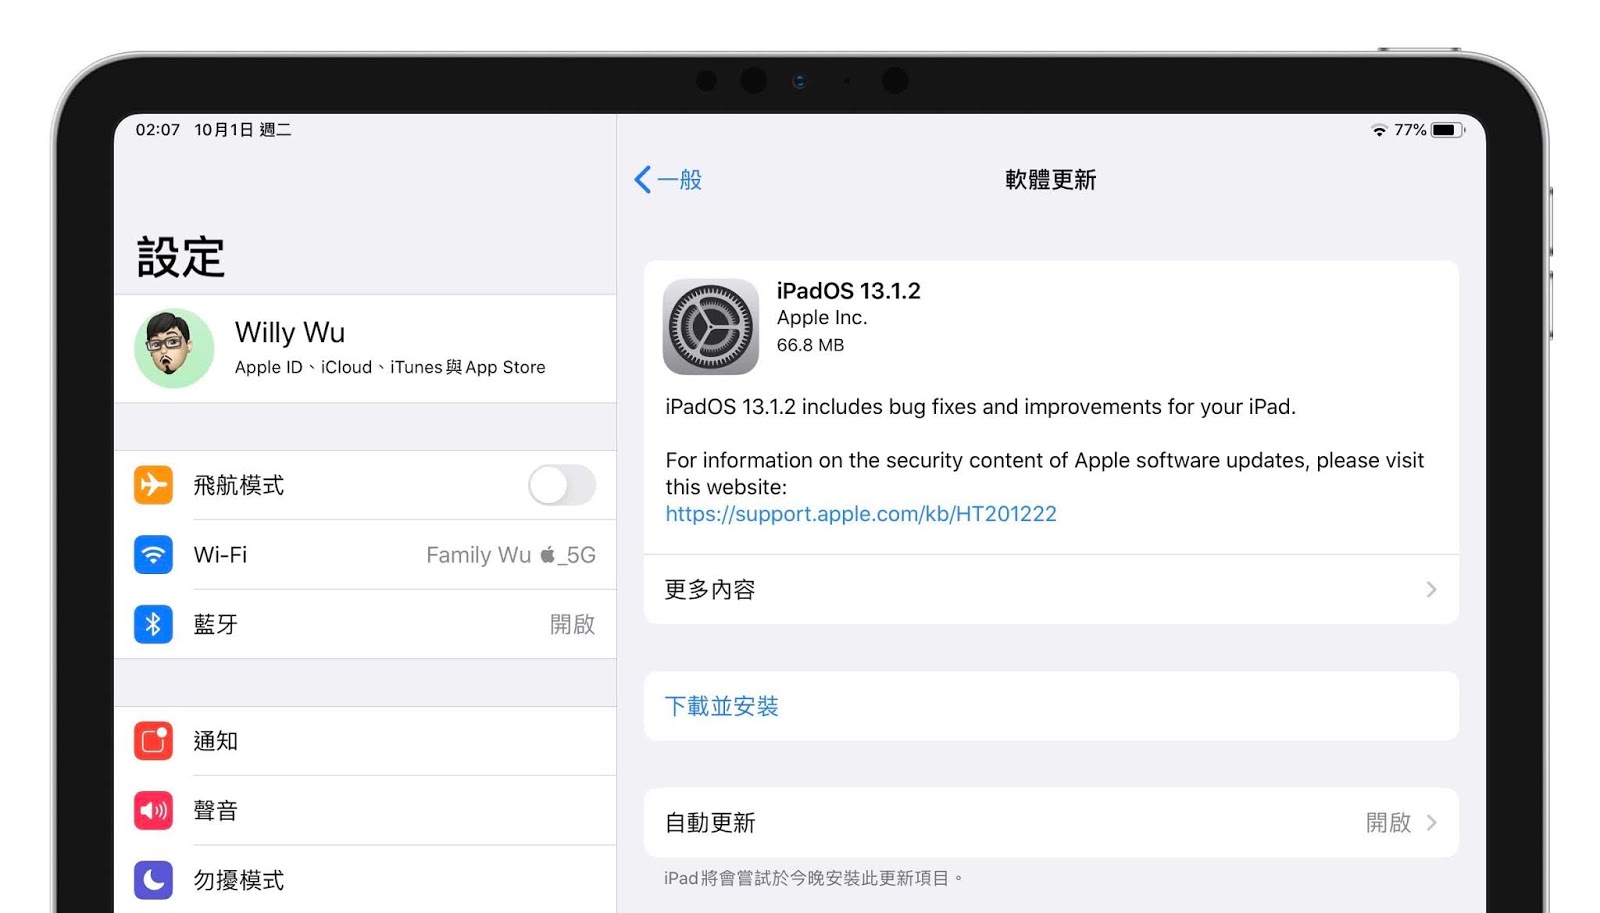This screenshot has width=1600, height=913.
Task: Tap the 77% battery percentage
Action: coord(1410,130)
